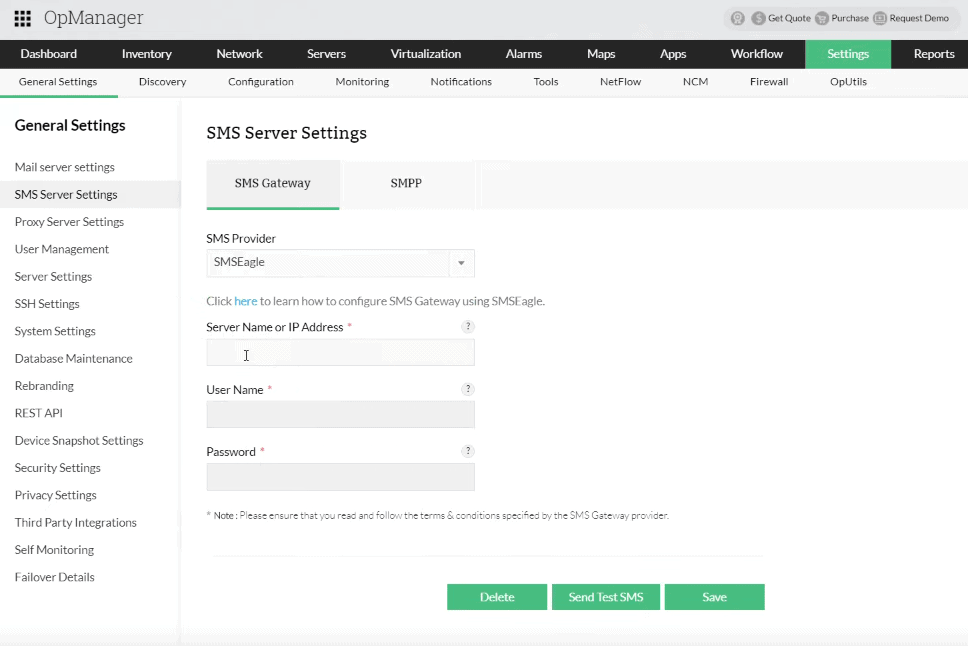Open Database Maintenance in sidebar
Image resolution: width=968 pixels, height=646 pixels.
click(73, 358)
